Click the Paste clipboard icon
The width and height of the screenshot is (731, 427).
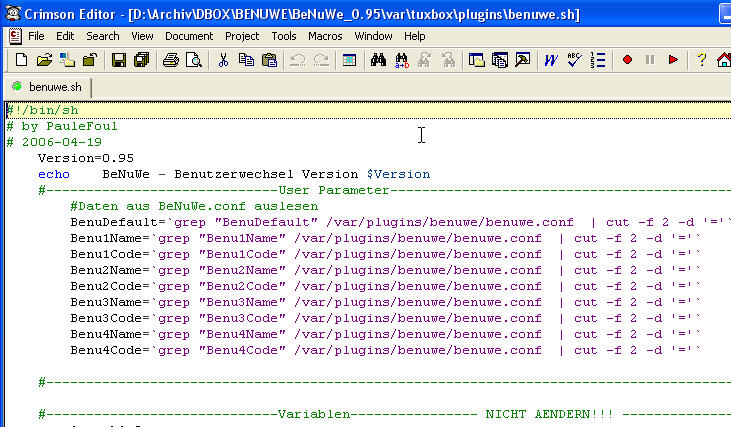click(x=269, y=61)
